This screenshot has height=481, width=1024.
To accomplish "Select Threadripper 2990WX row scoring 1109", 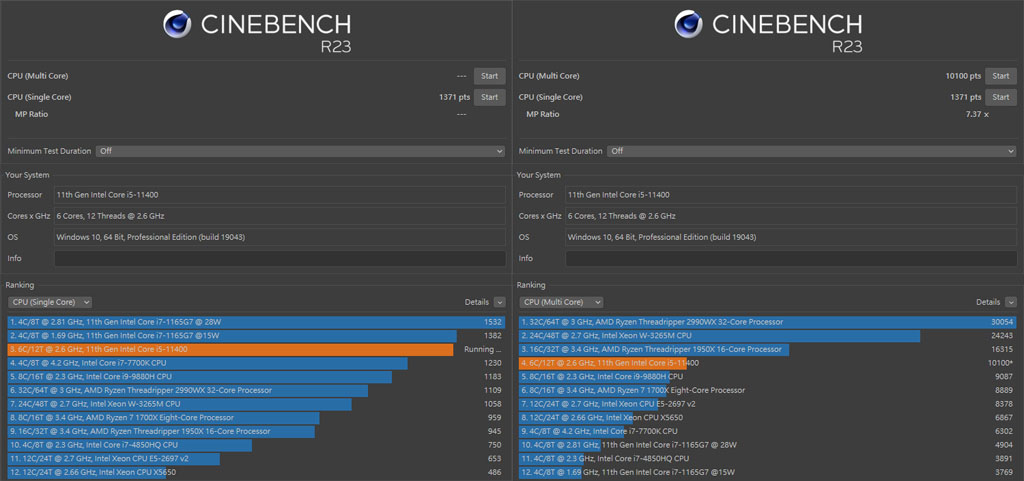I will point(256,390).
